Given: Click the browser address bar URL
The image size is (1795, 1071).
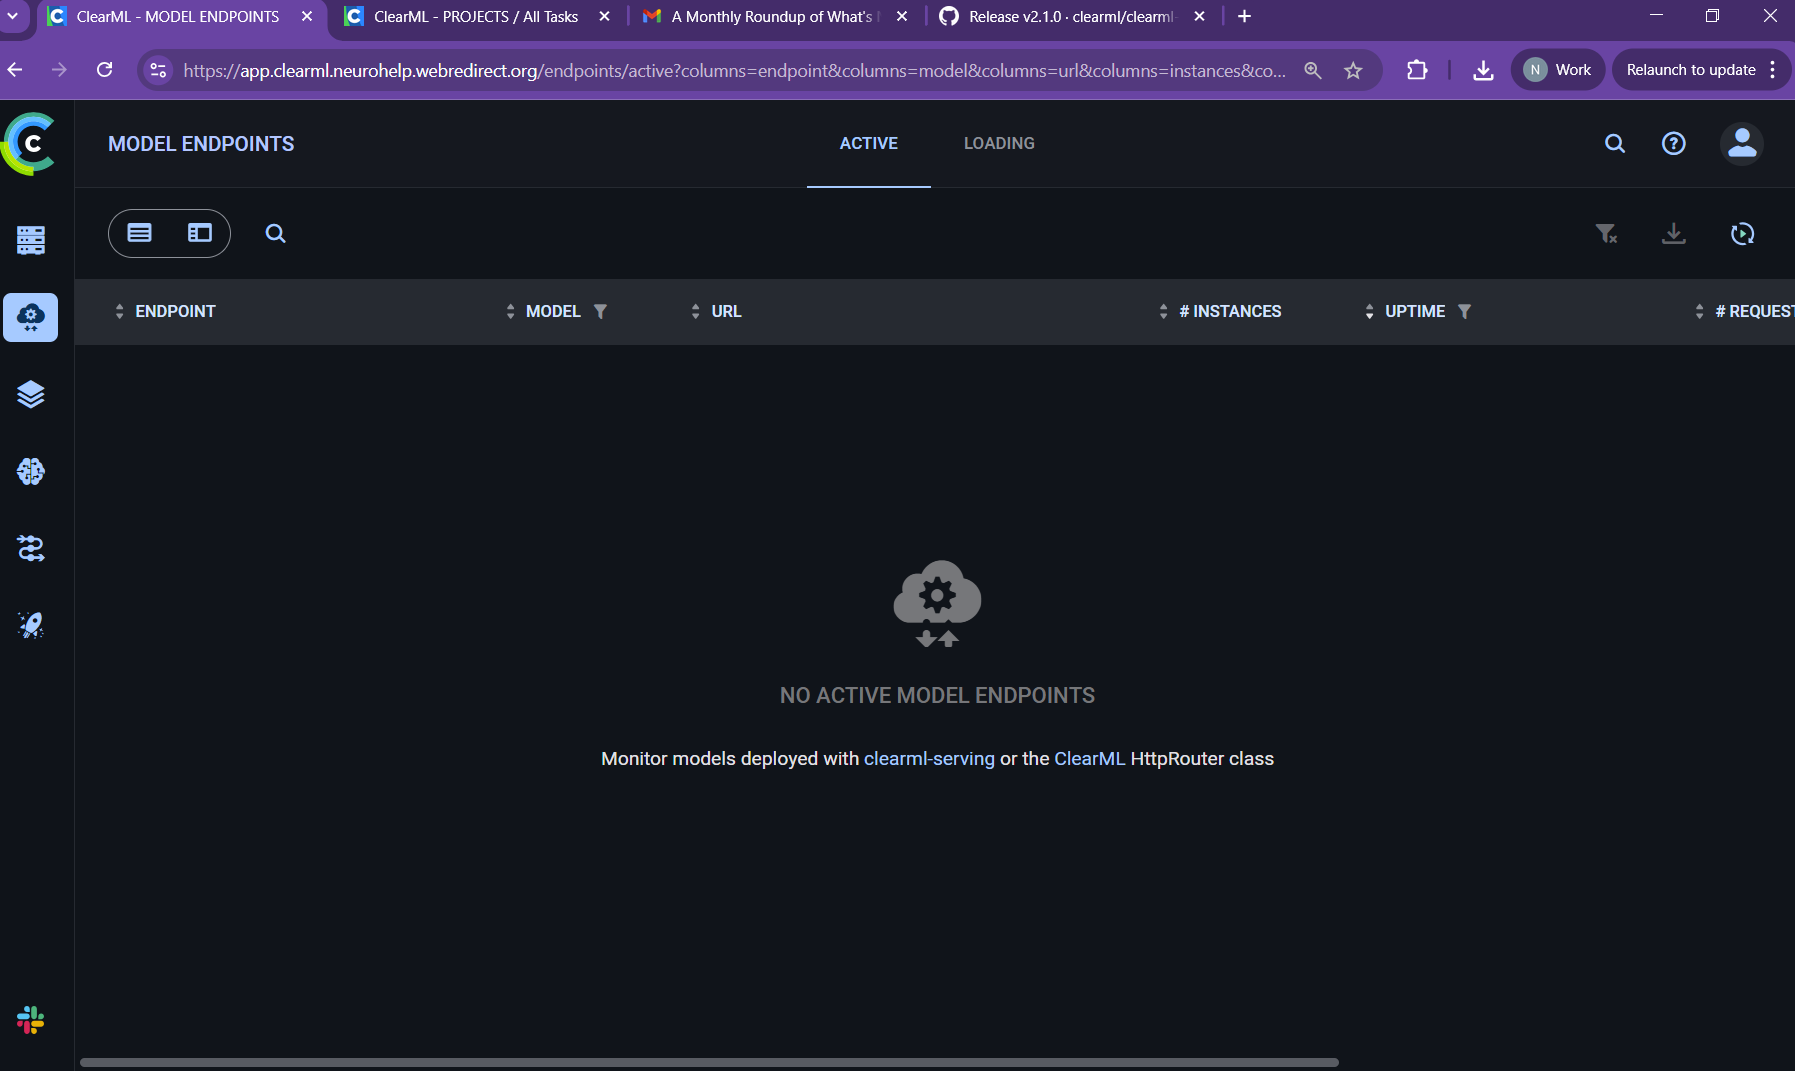Looking at the screenshot, I should [734, 71].
